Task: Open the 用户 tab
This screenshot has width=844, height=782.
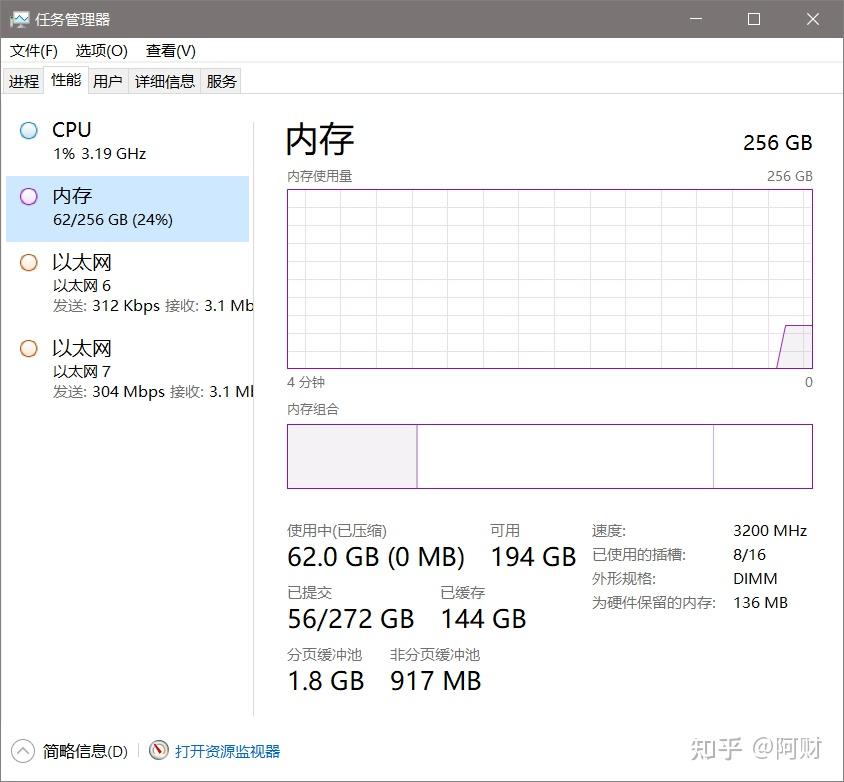Action: click(107, 81)
